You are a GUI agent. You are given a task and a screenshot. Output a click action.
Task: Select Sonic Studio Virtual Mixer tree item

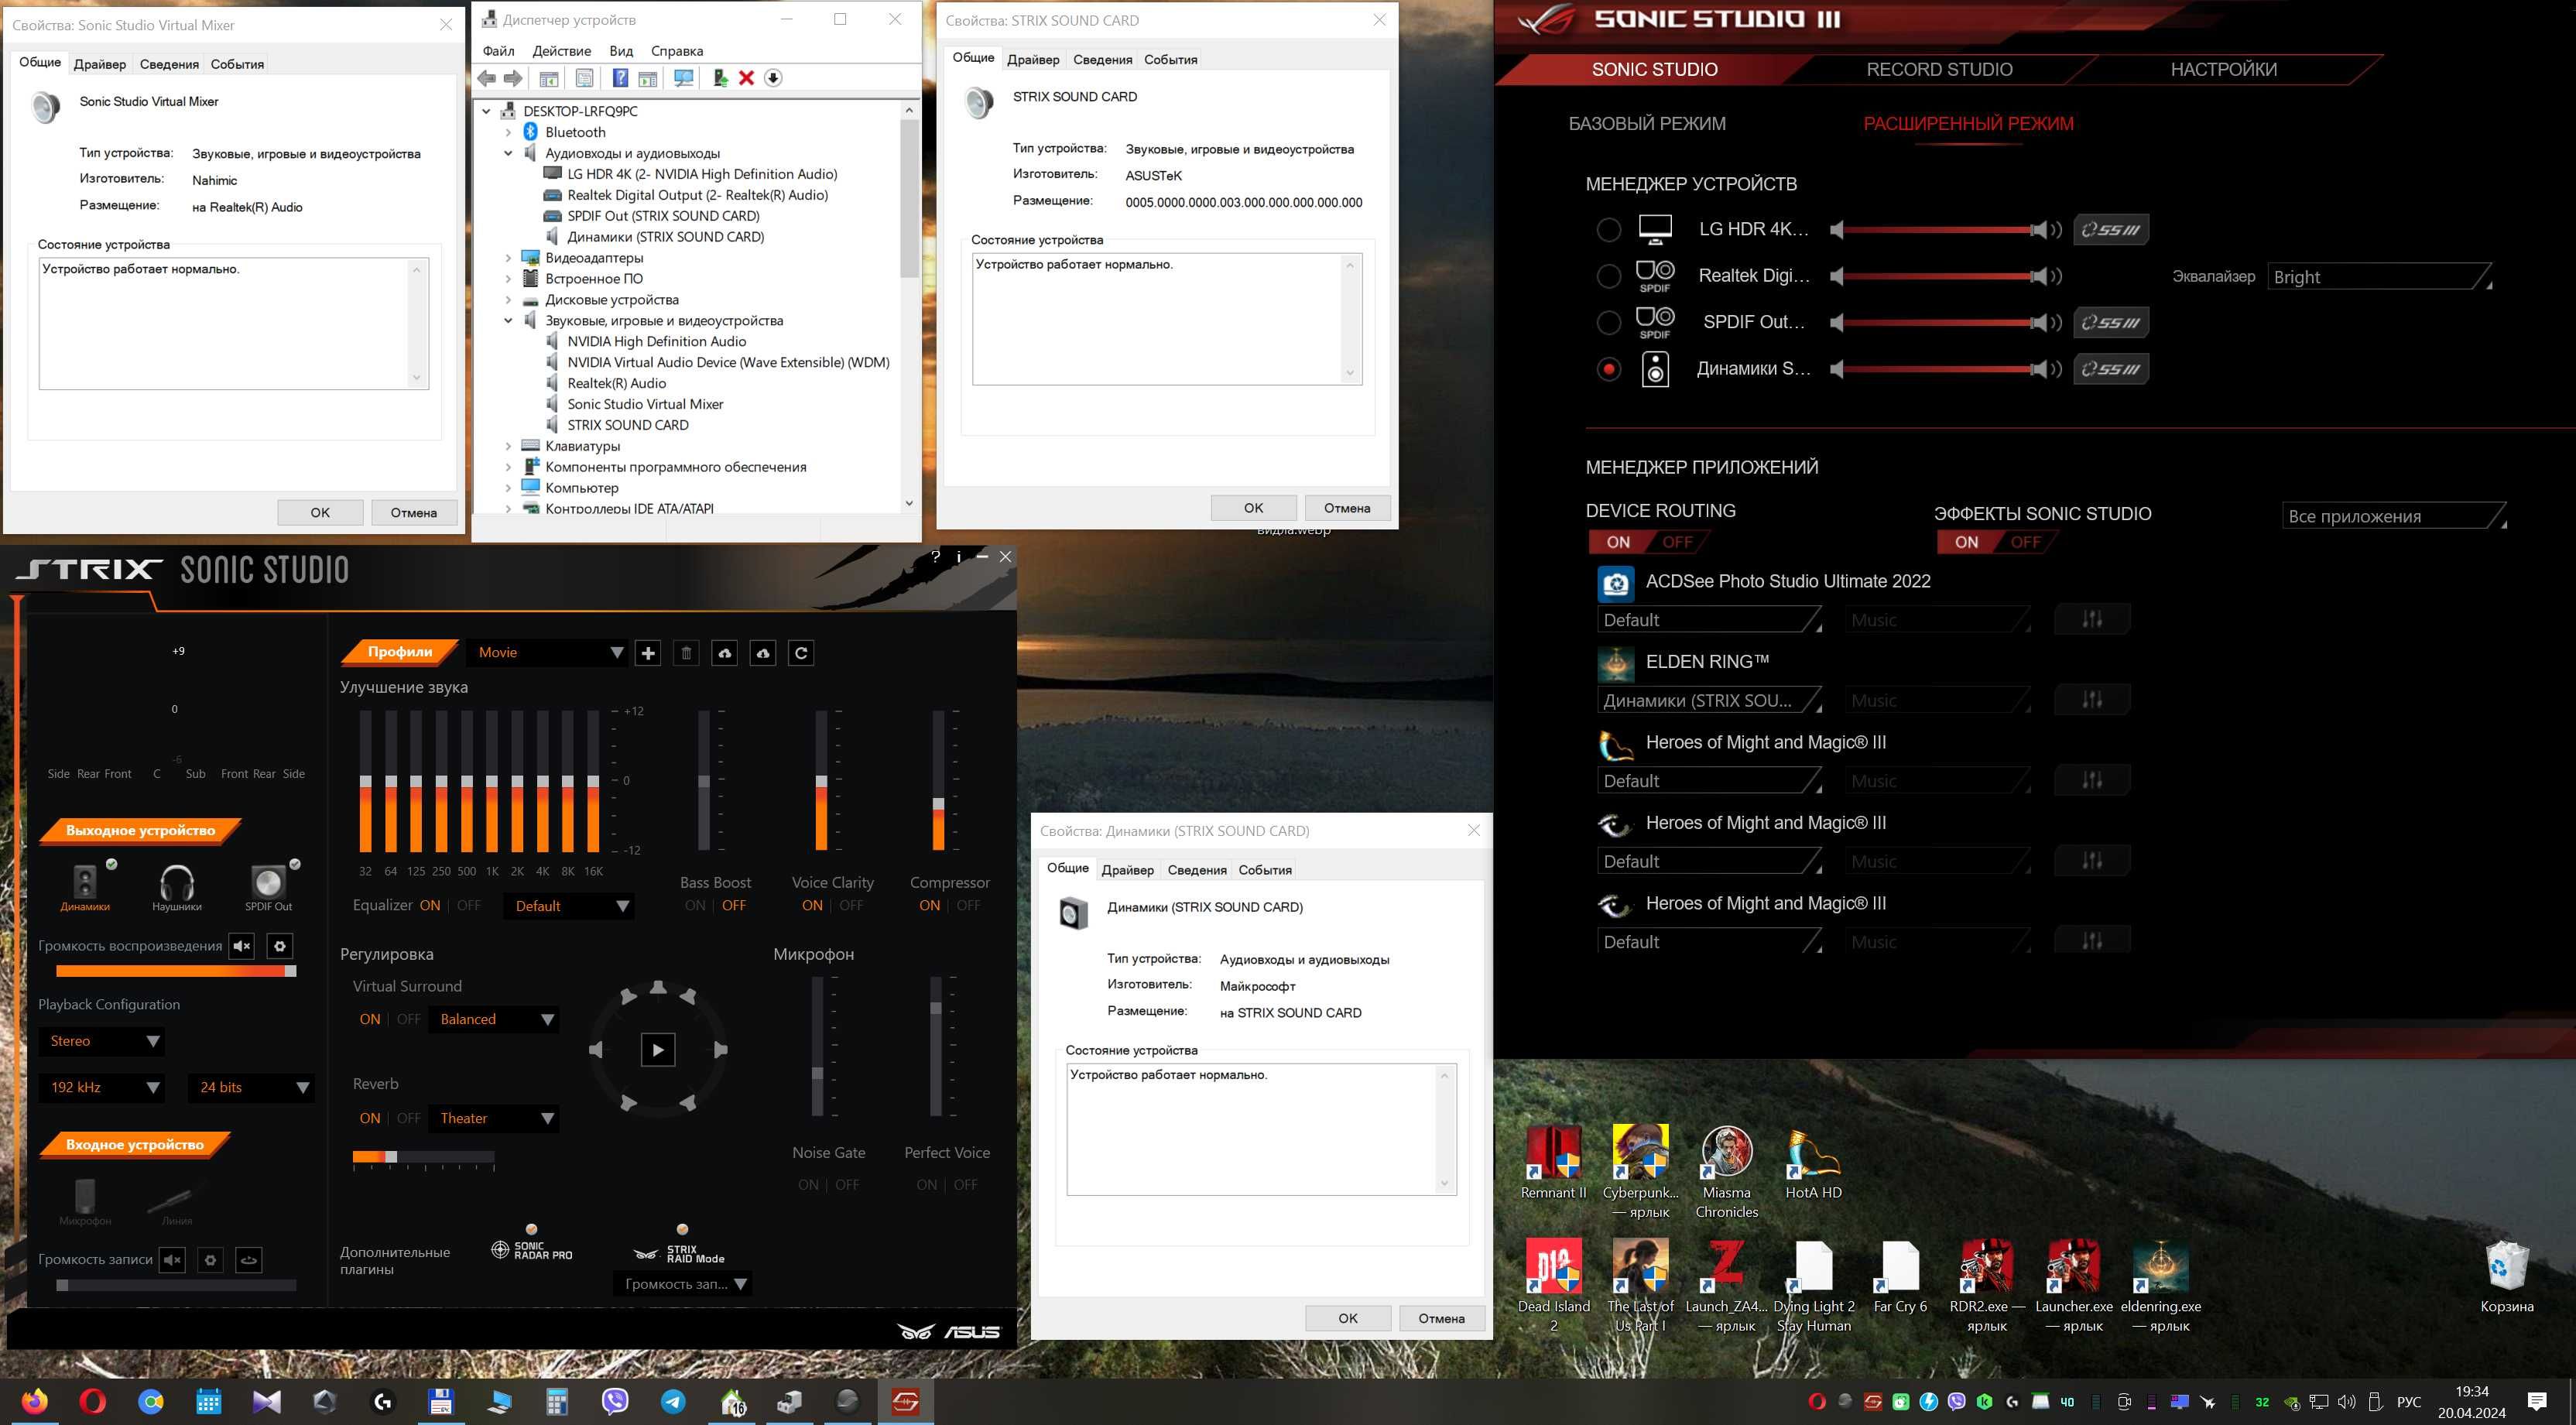pos(645,404)
